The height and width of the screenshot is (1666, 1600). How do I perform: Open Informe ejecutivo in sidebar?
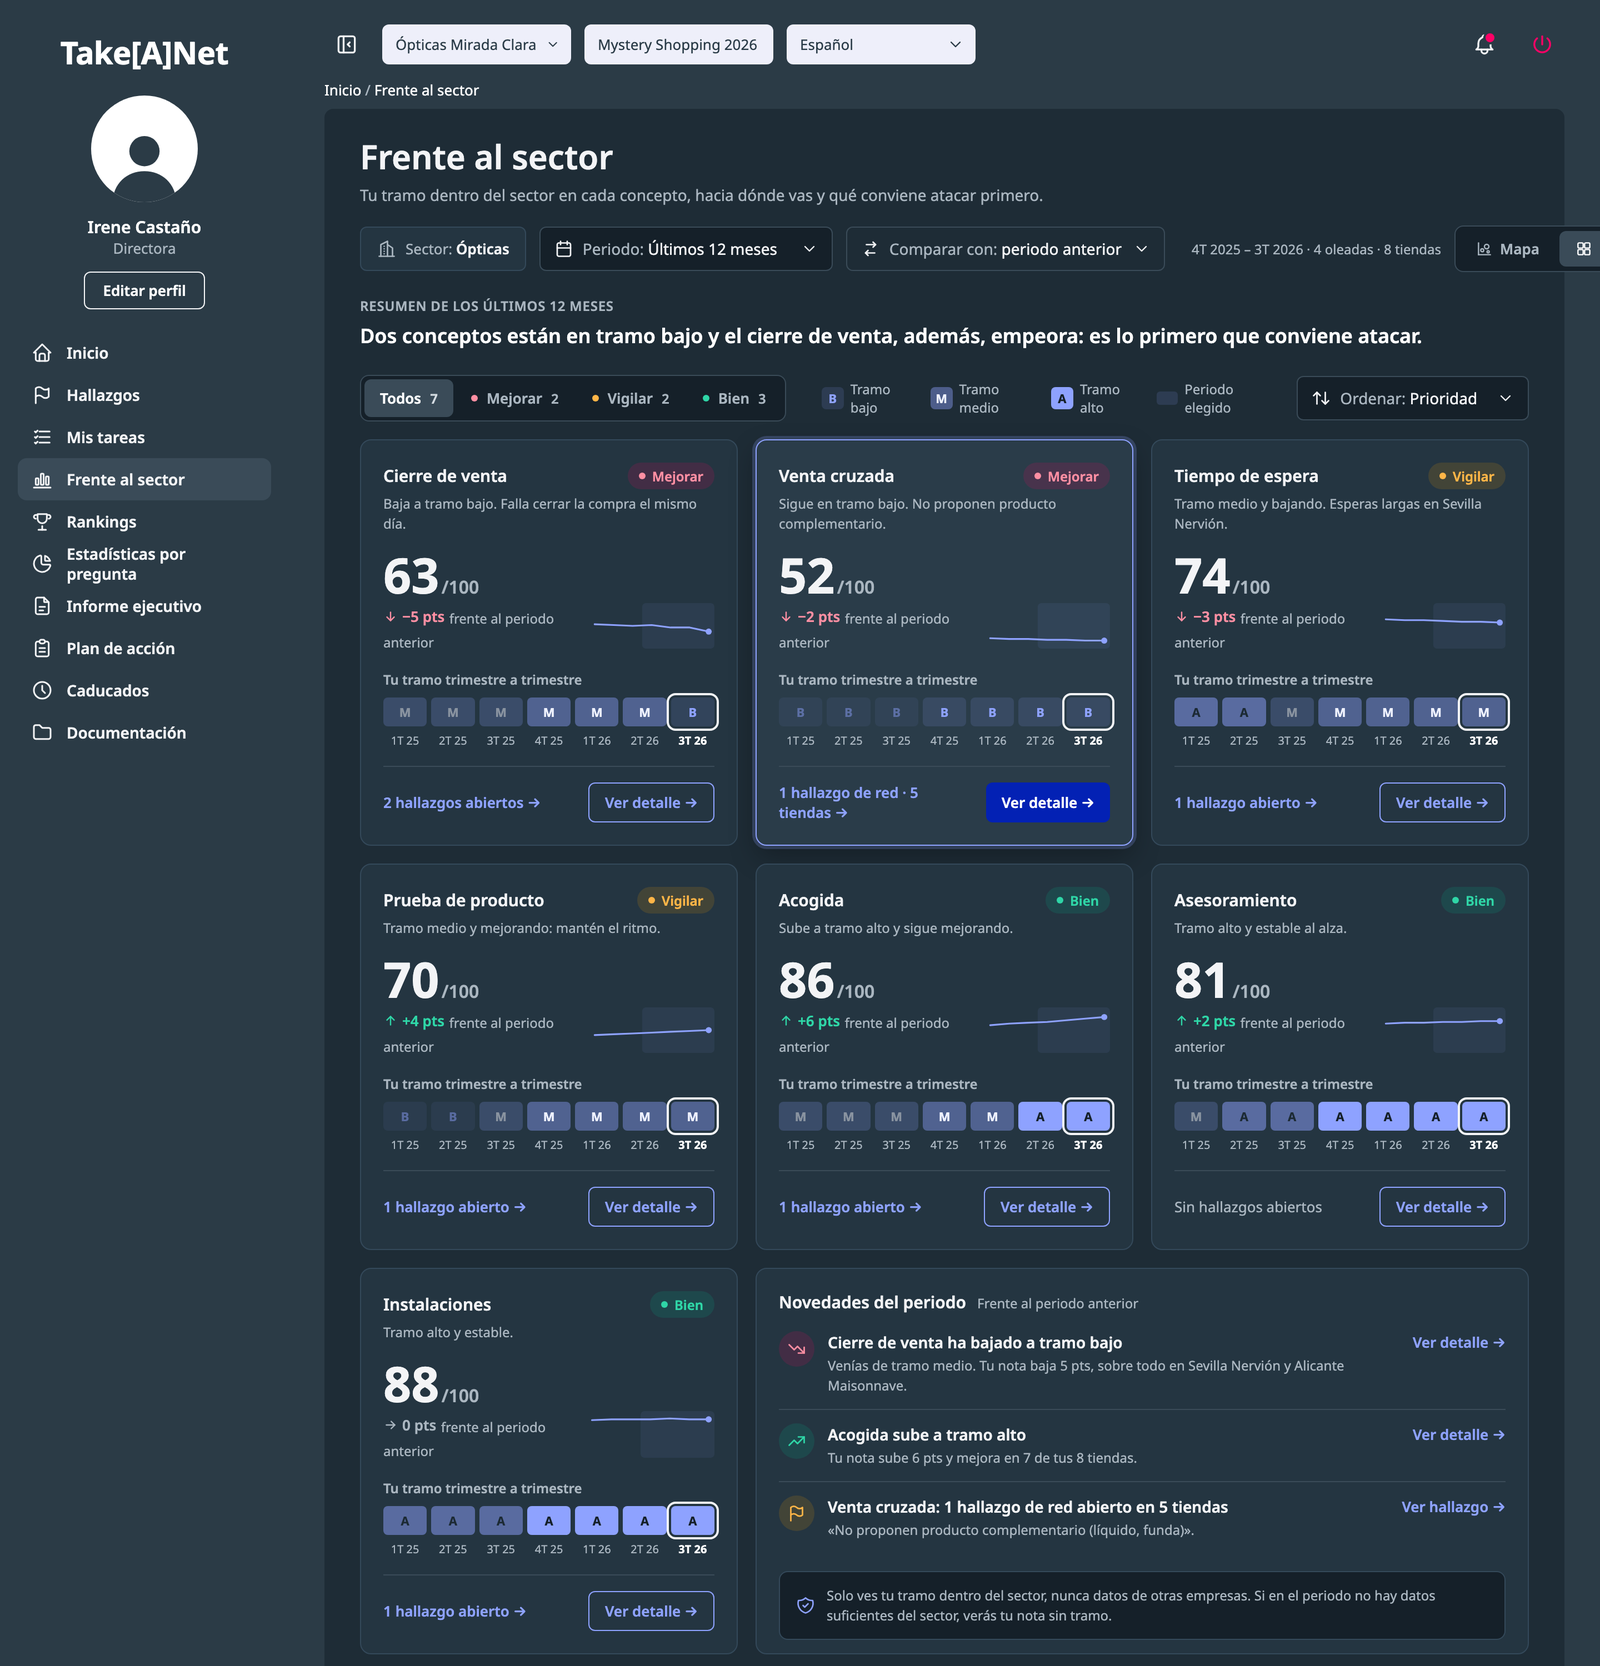pos(144,606)
